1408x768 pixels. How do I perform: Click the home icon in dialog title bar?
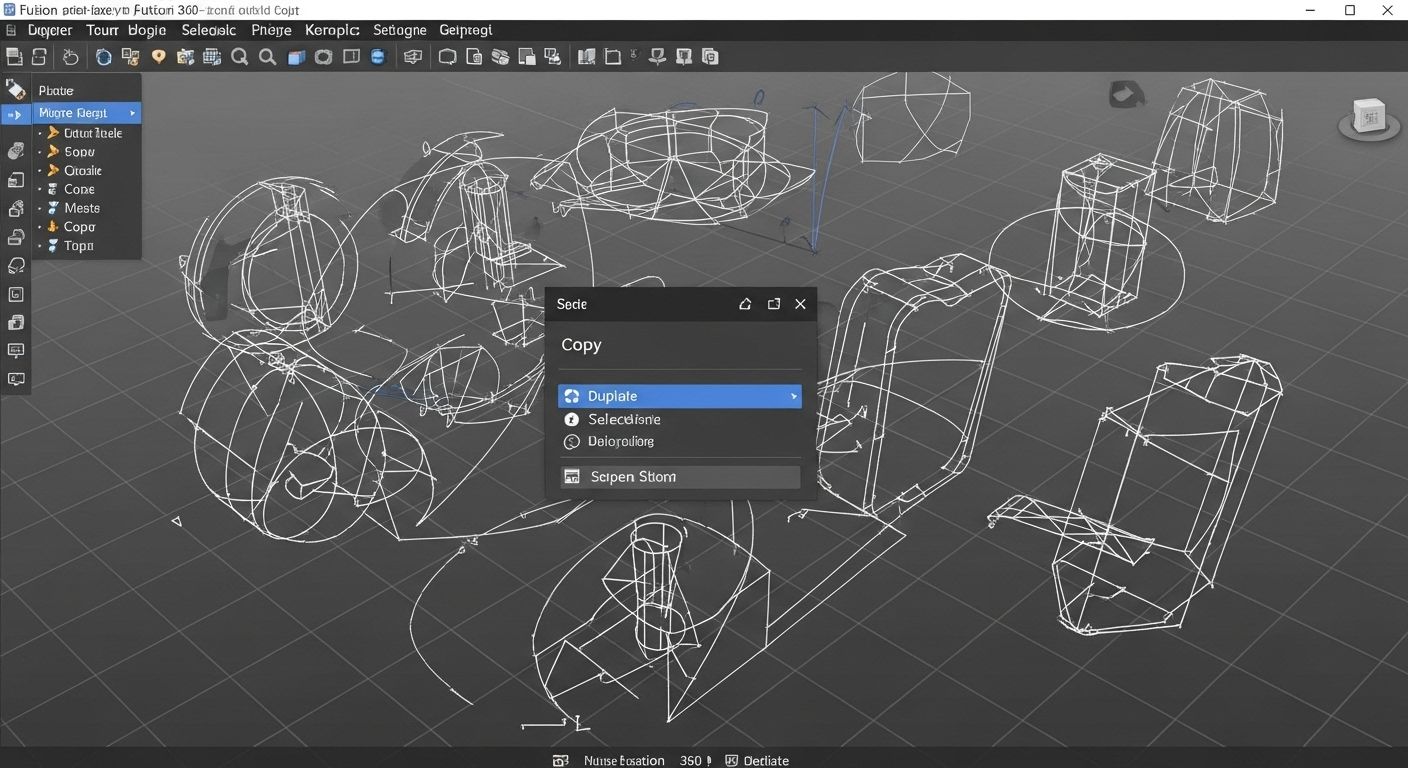pyautogui.click(x=745, y=304)
